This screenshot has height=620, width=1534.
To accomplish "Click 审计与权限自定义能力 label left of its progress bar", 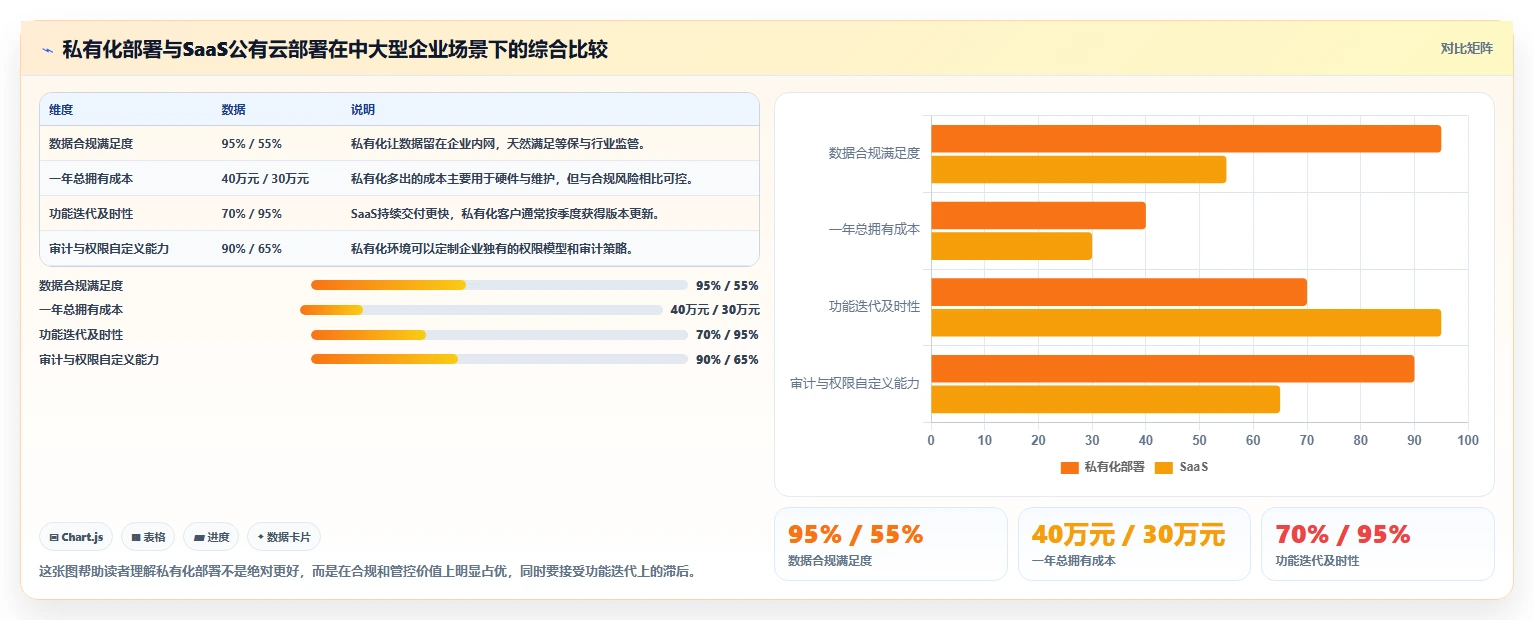I will tap(99, 359).
